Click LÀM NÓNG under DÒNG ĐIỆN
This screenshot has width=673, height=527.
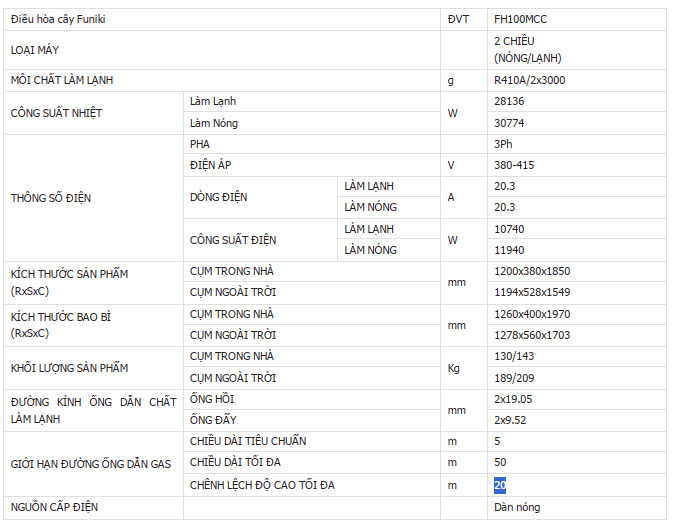point(370,207)
